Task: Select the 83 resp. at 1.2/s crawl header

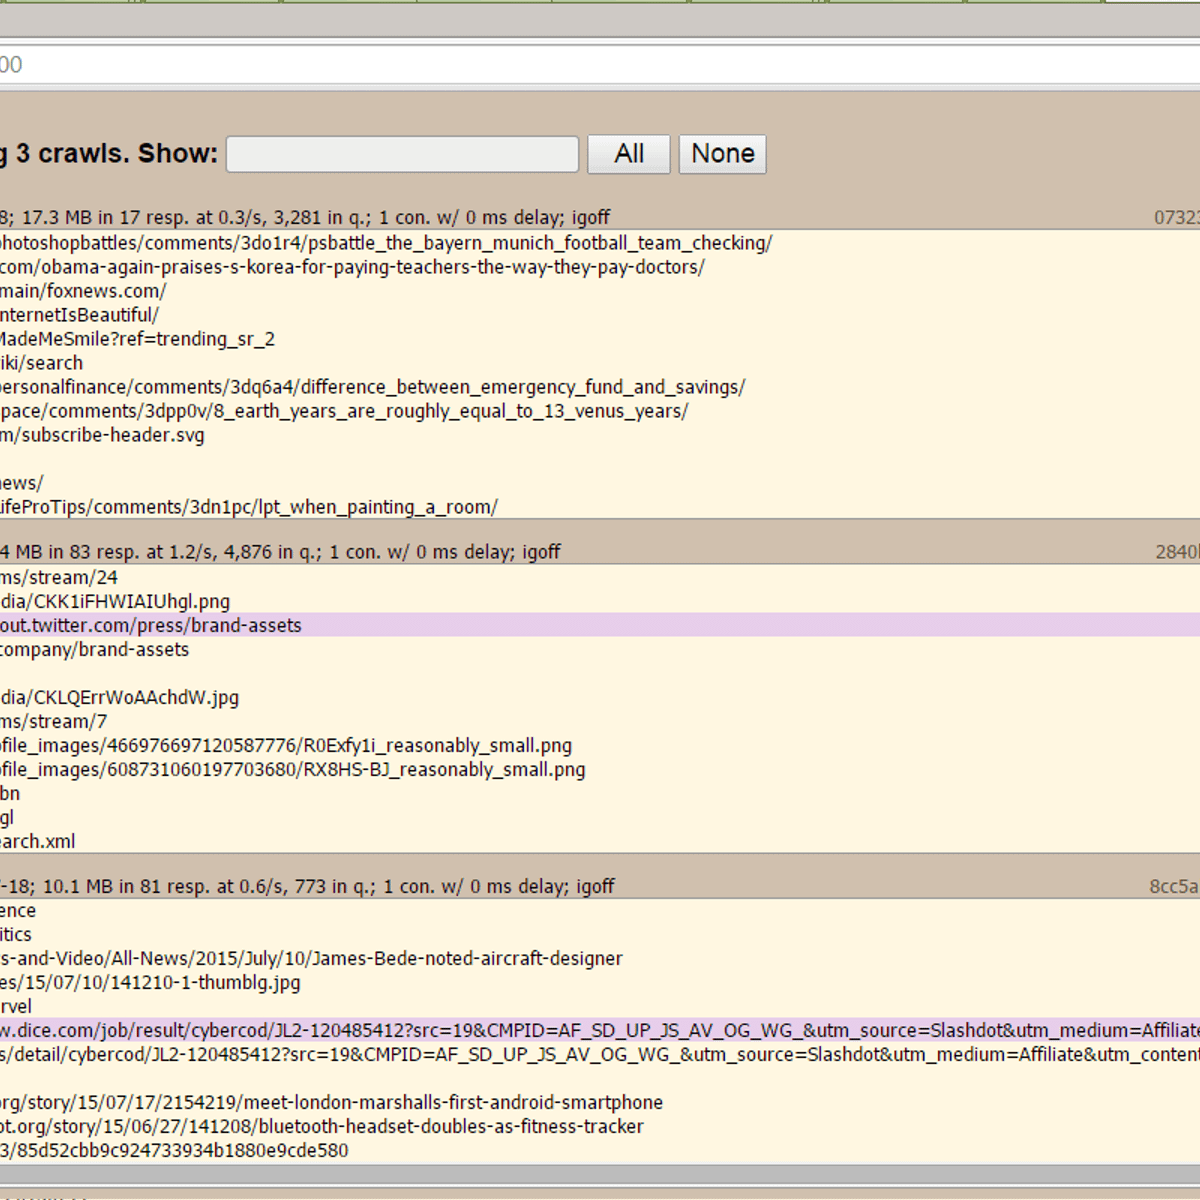Action: (x=280, y=552)
